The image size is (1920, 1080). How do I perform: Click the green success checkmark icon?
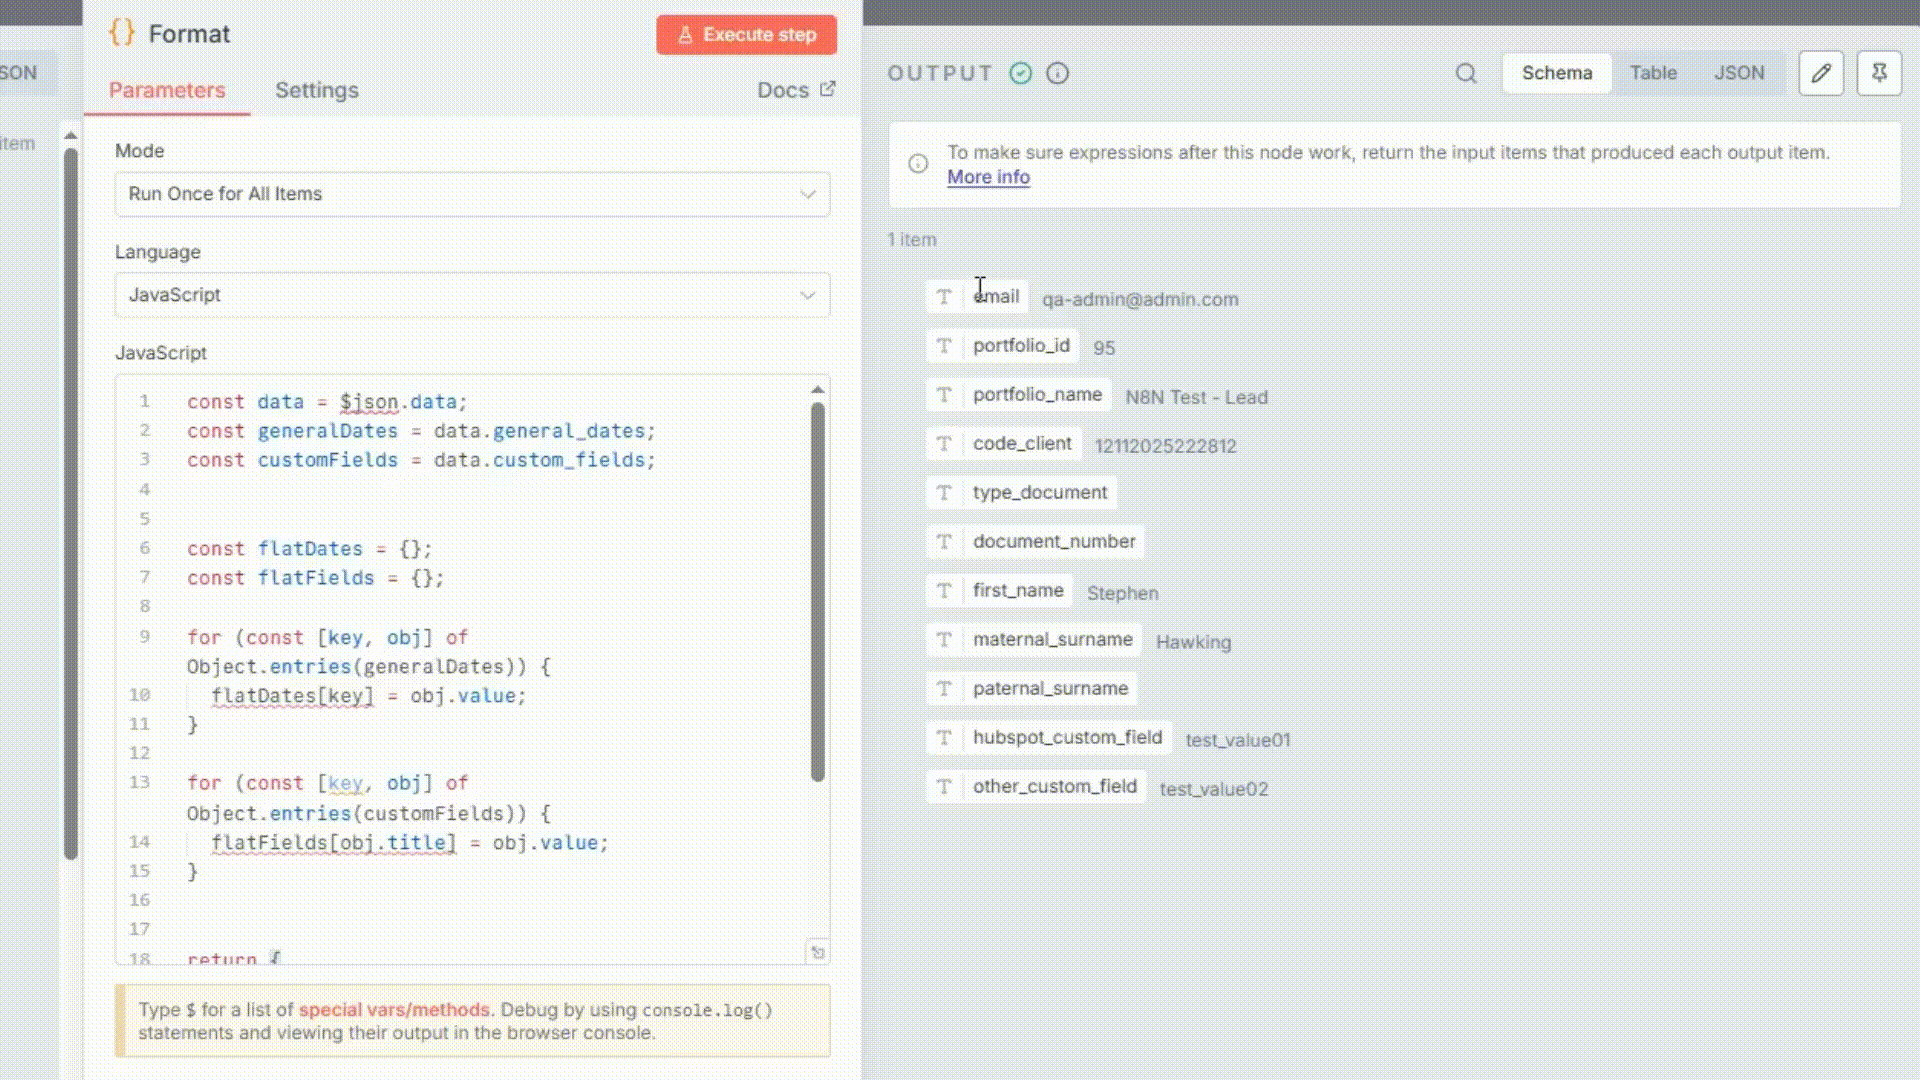tap(1020, 73)
